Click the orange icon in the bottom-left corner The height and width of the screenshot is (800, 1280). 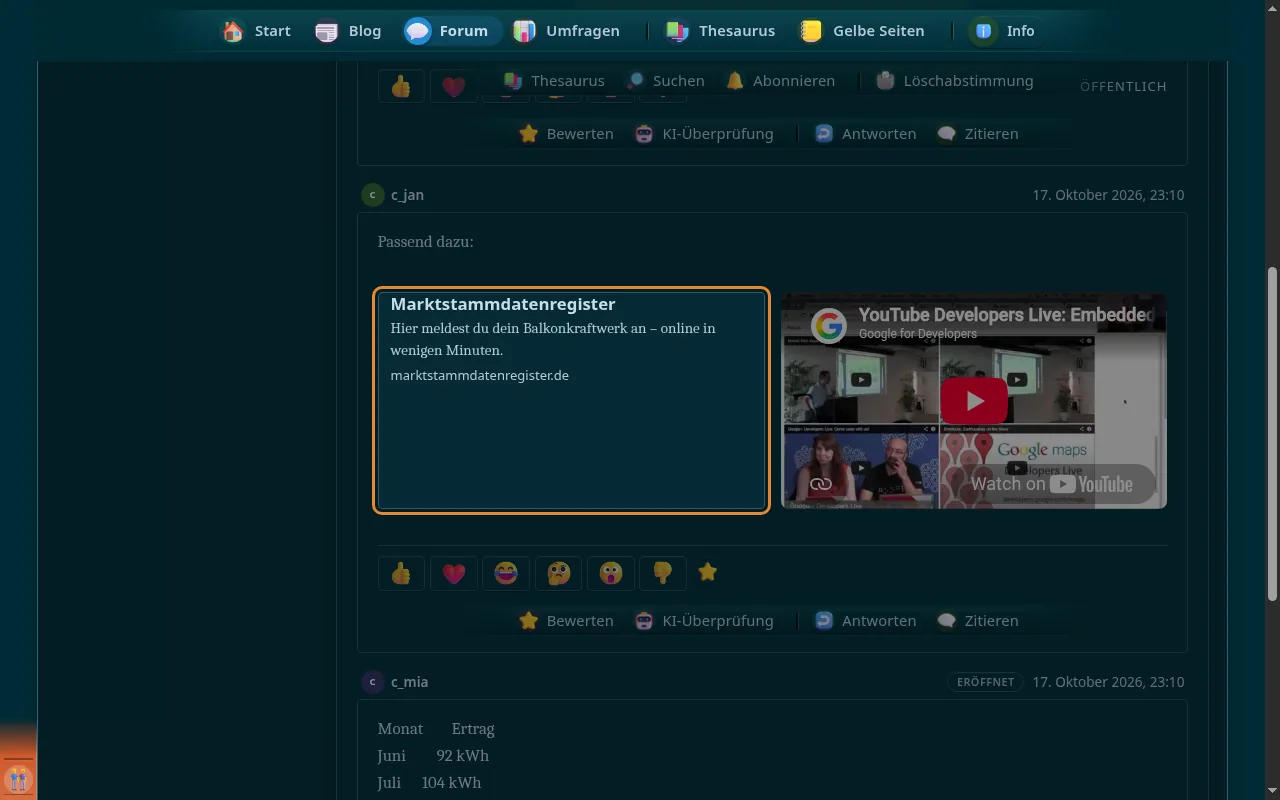pos(18,778)
